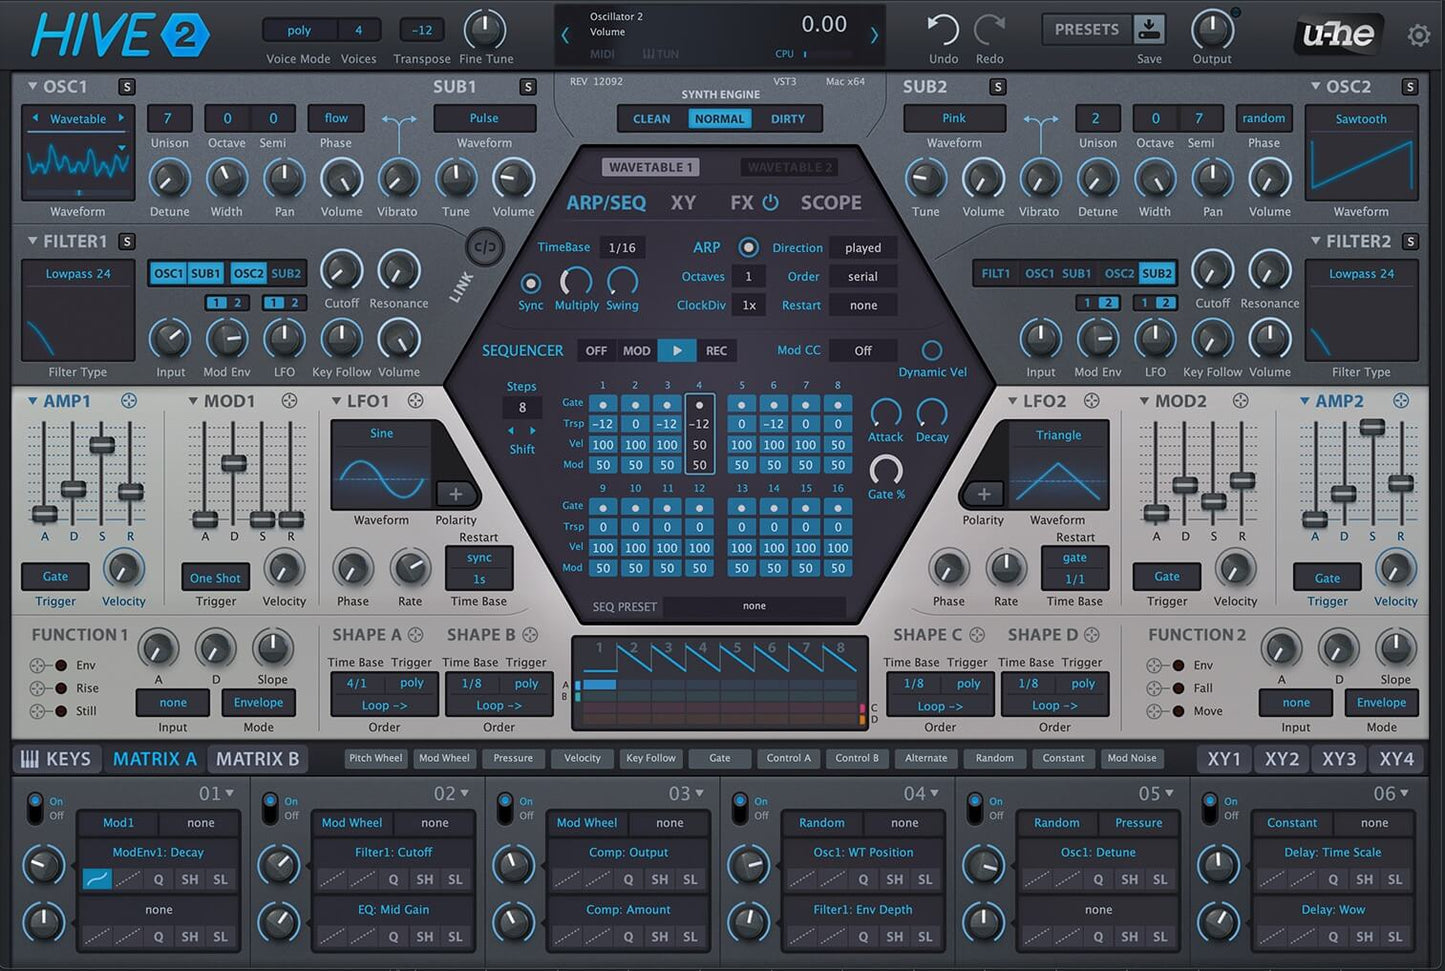Toggle OSC2 input on Filter1
This screenshot has width=1445, height=971.
point(248,273)
